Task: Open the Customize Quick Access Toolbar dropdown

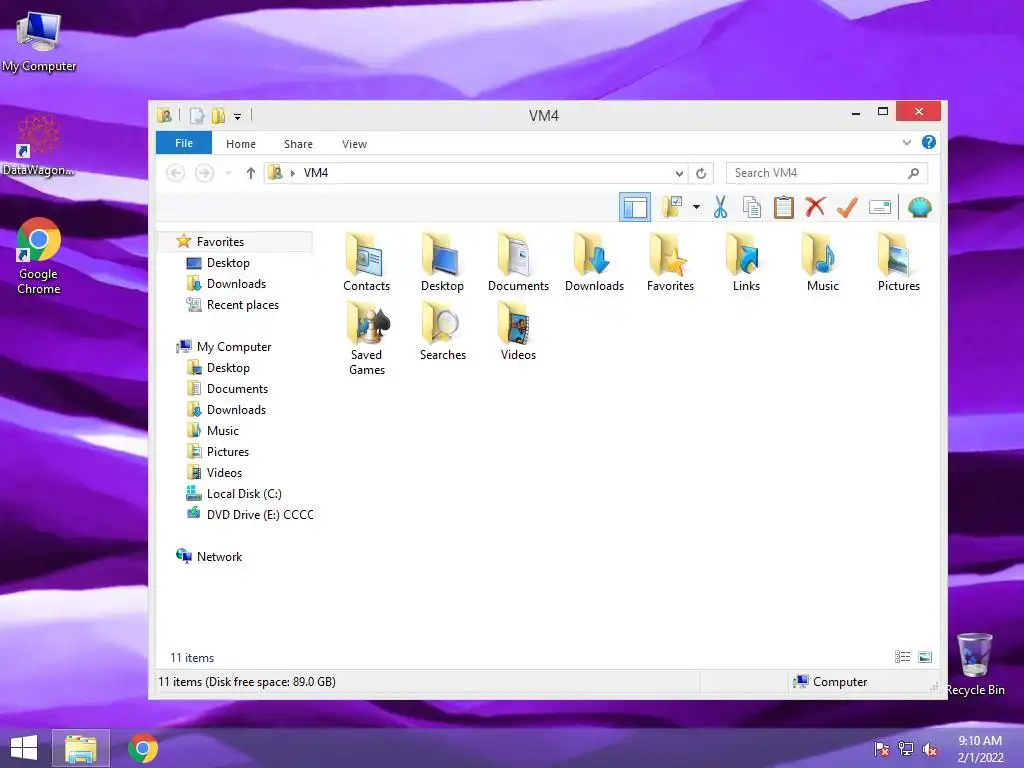Action: [238, 117]
